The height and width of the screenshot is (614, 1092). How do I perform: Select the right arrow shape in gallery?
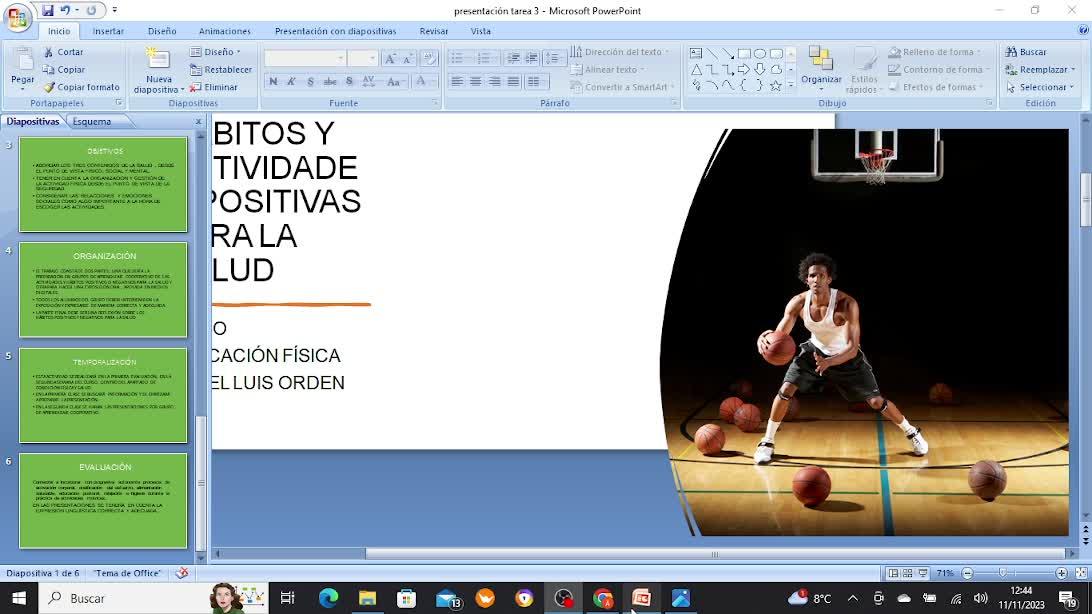744,70
